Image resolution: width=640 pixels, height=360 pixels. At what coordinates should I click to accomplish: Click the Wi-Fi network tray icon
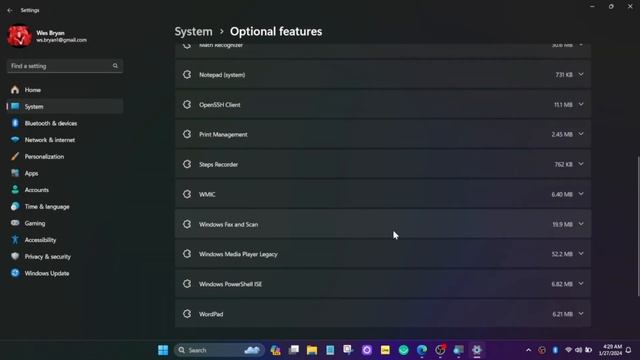tap(568, 350)
